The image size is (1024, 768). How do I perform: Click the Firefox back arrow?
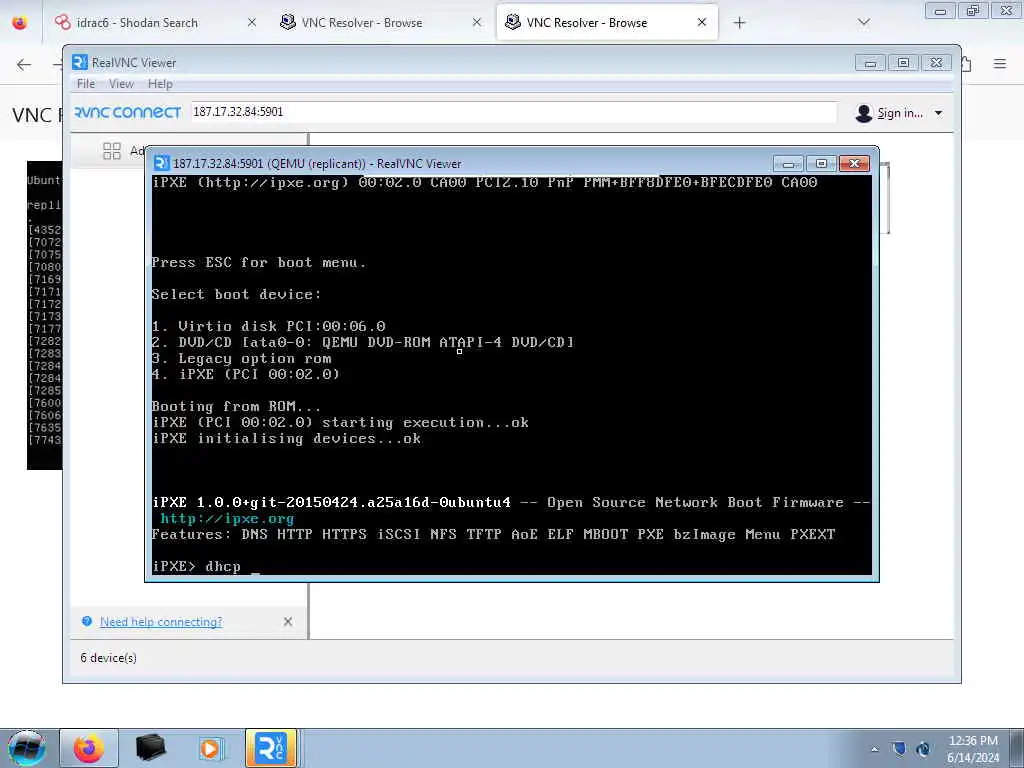[x=24, y=64]
